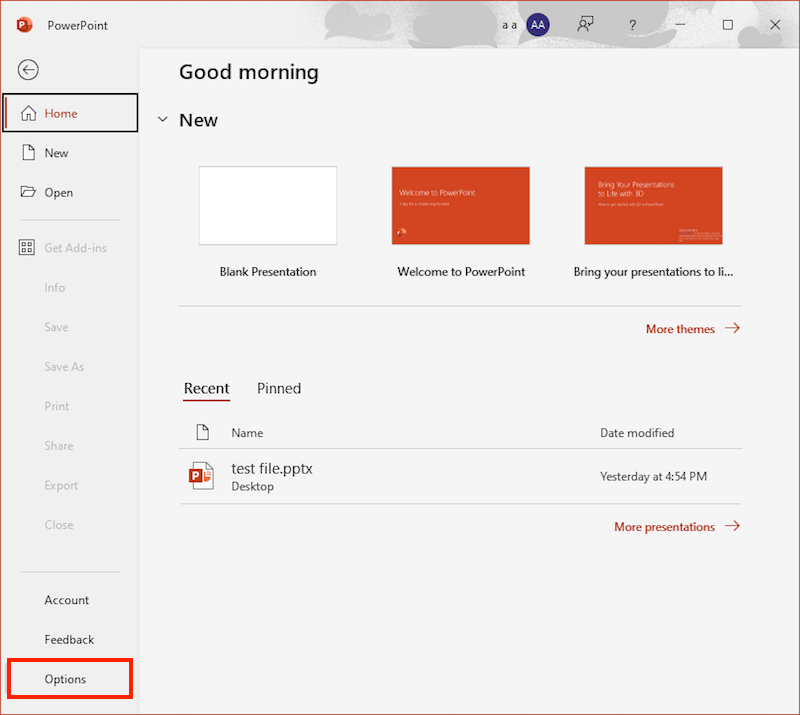Open Get Add-ins in the sidebar
The image size is (800, 715).
70,248
